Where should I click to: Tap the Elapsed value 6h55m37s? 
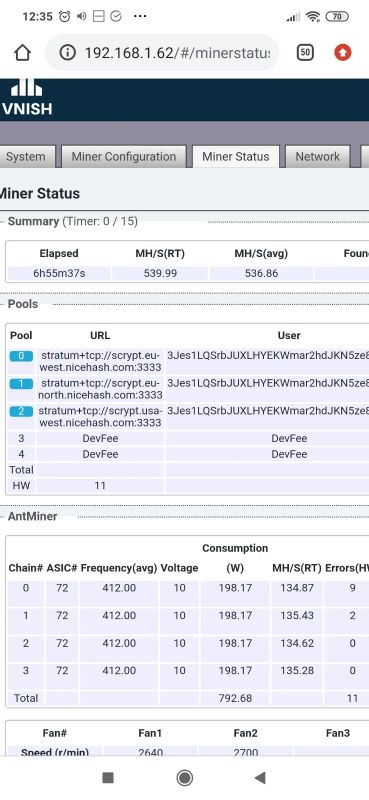tap(59, 273)
